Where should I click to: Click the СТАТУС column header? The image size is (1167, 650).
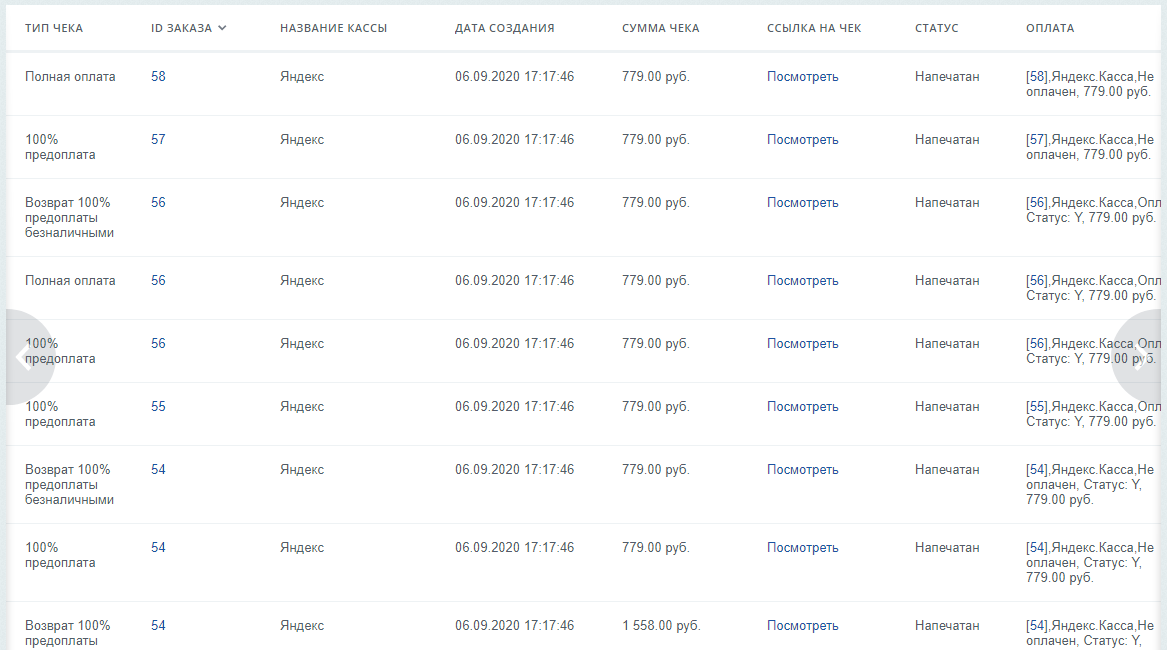point(936,28)
